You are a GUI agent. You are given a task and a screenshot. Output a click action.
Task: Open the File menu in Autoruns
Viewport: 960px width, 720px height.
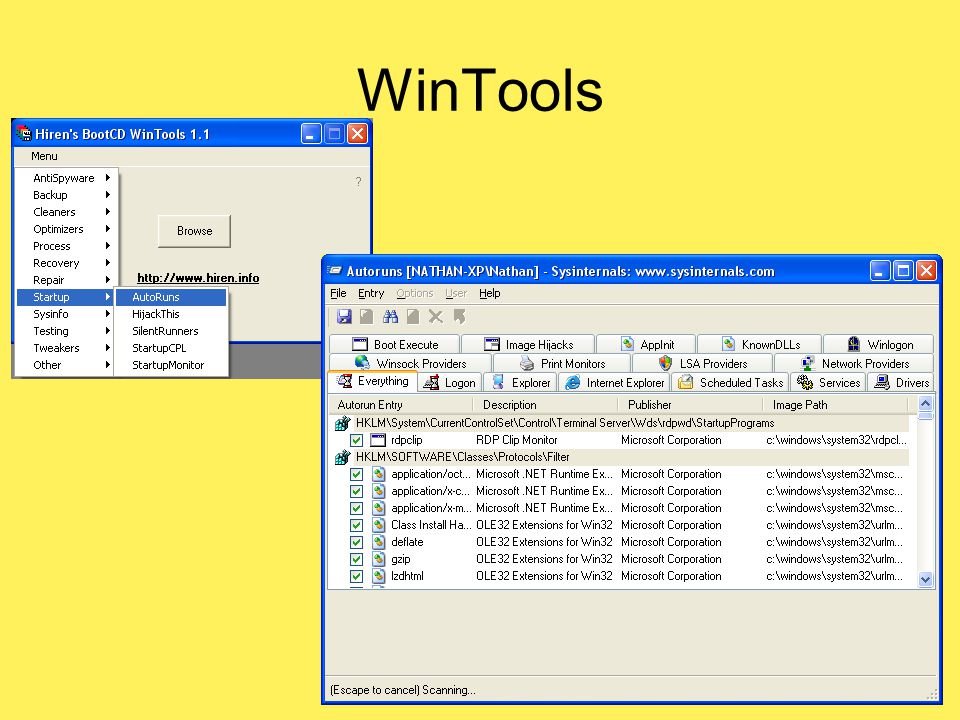click(338, 293)
